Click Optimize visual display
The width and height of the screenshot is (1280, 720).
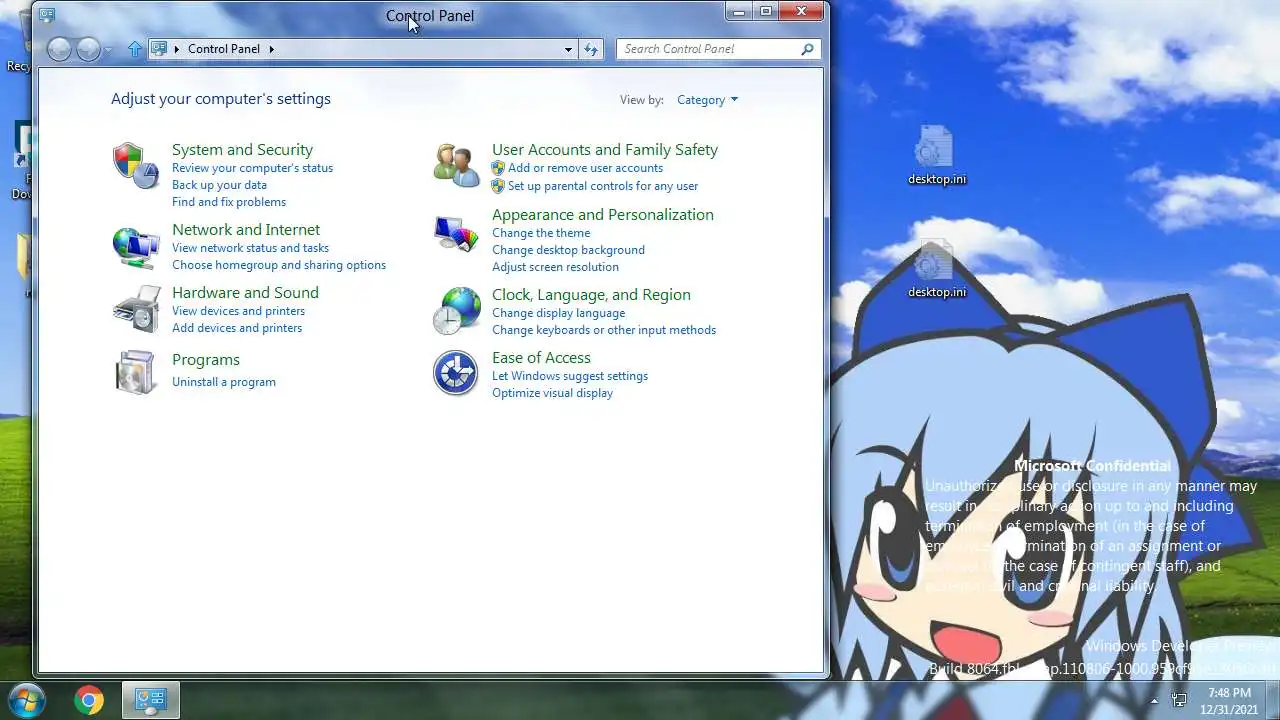552,393
